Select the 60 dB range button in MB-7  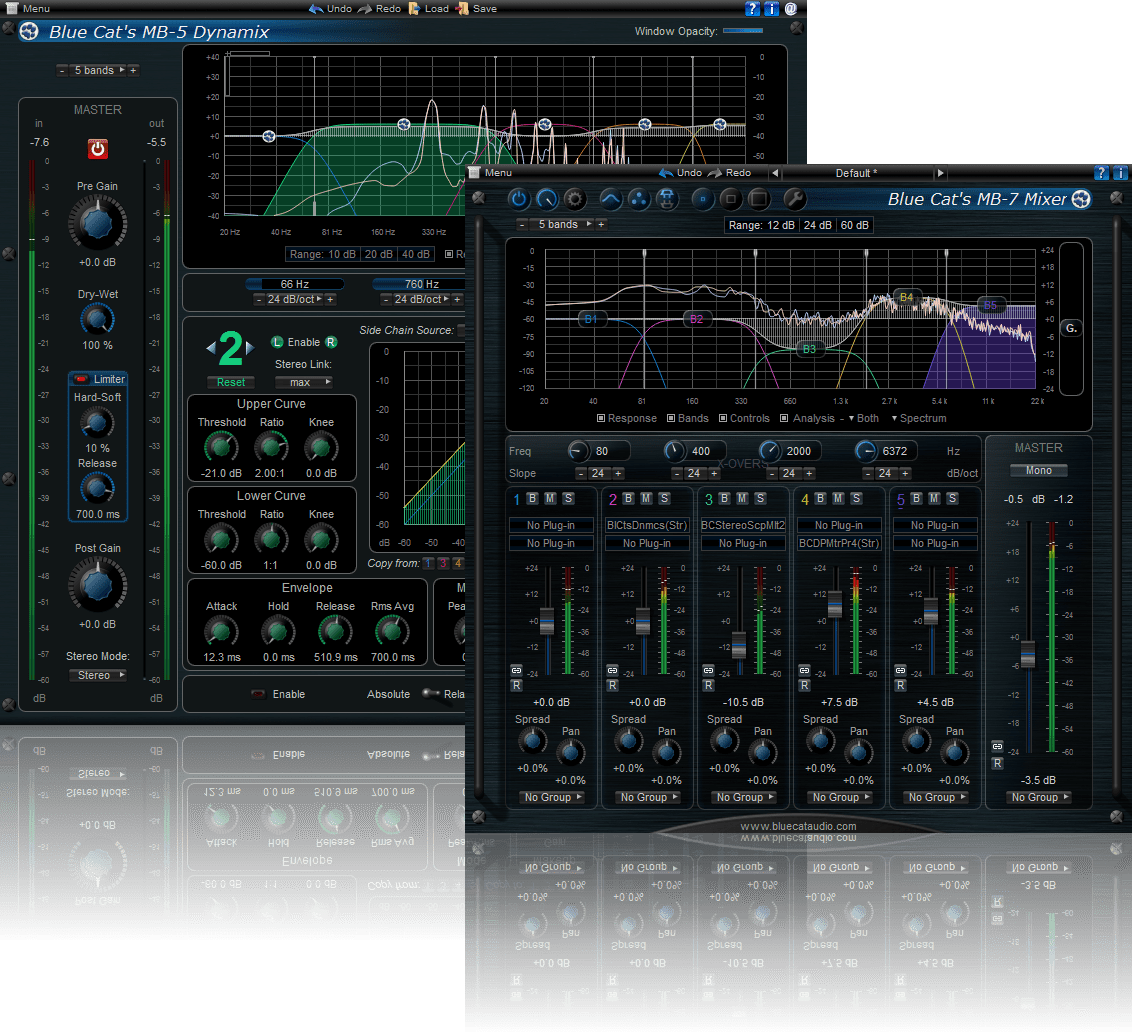(x=853, y=225)
